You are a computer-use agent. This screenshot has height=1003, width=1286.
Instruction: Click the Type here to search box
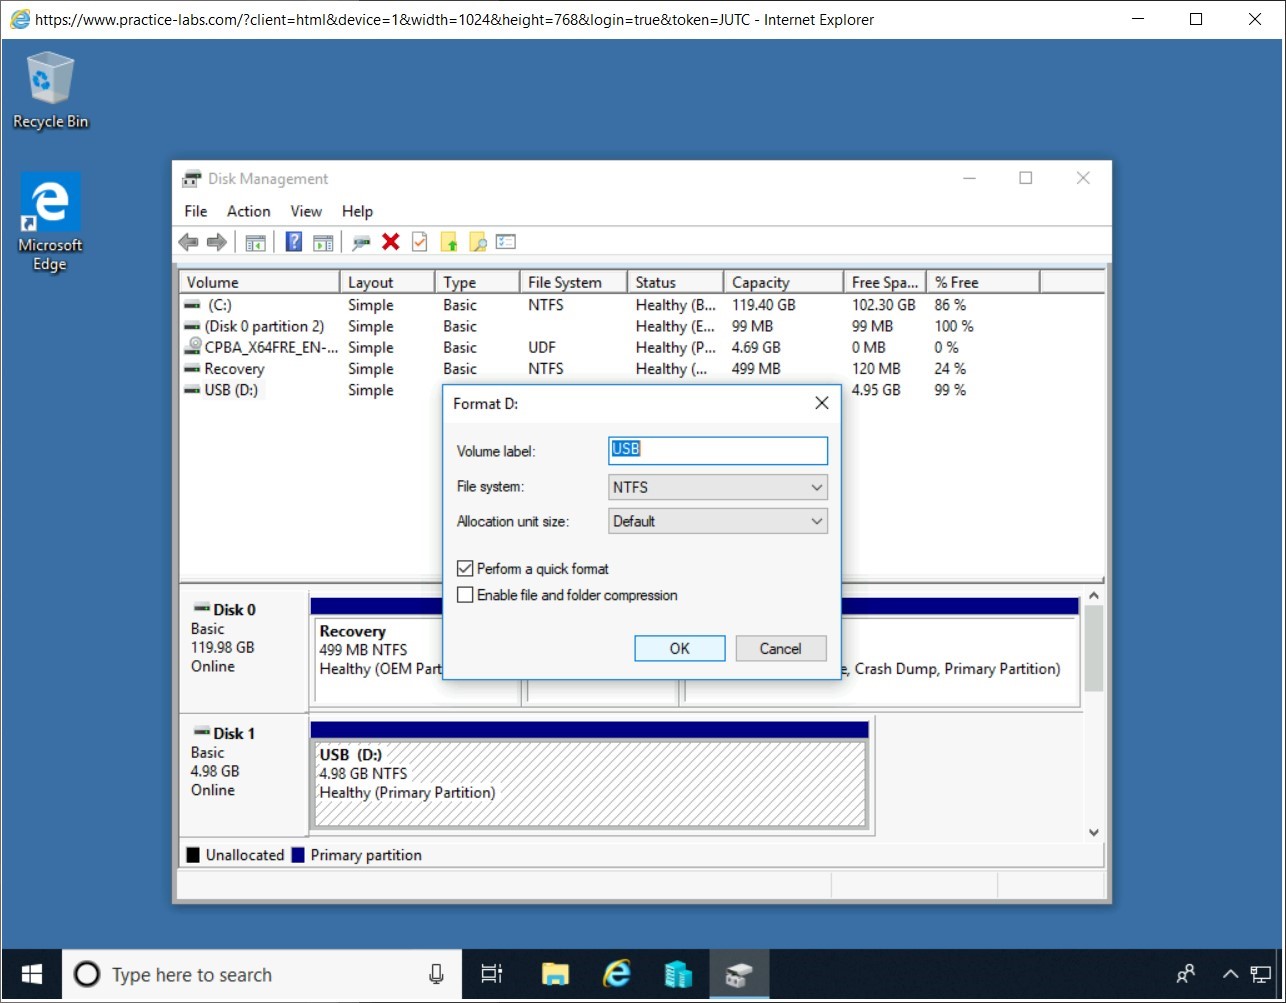(x=262, y=974)
